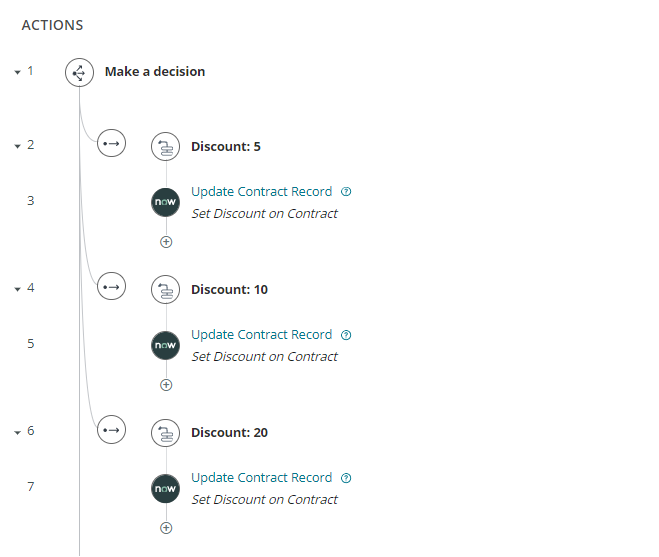
Task: Select the Discount: 5 branch arrow icon
Action: point(111,143)
